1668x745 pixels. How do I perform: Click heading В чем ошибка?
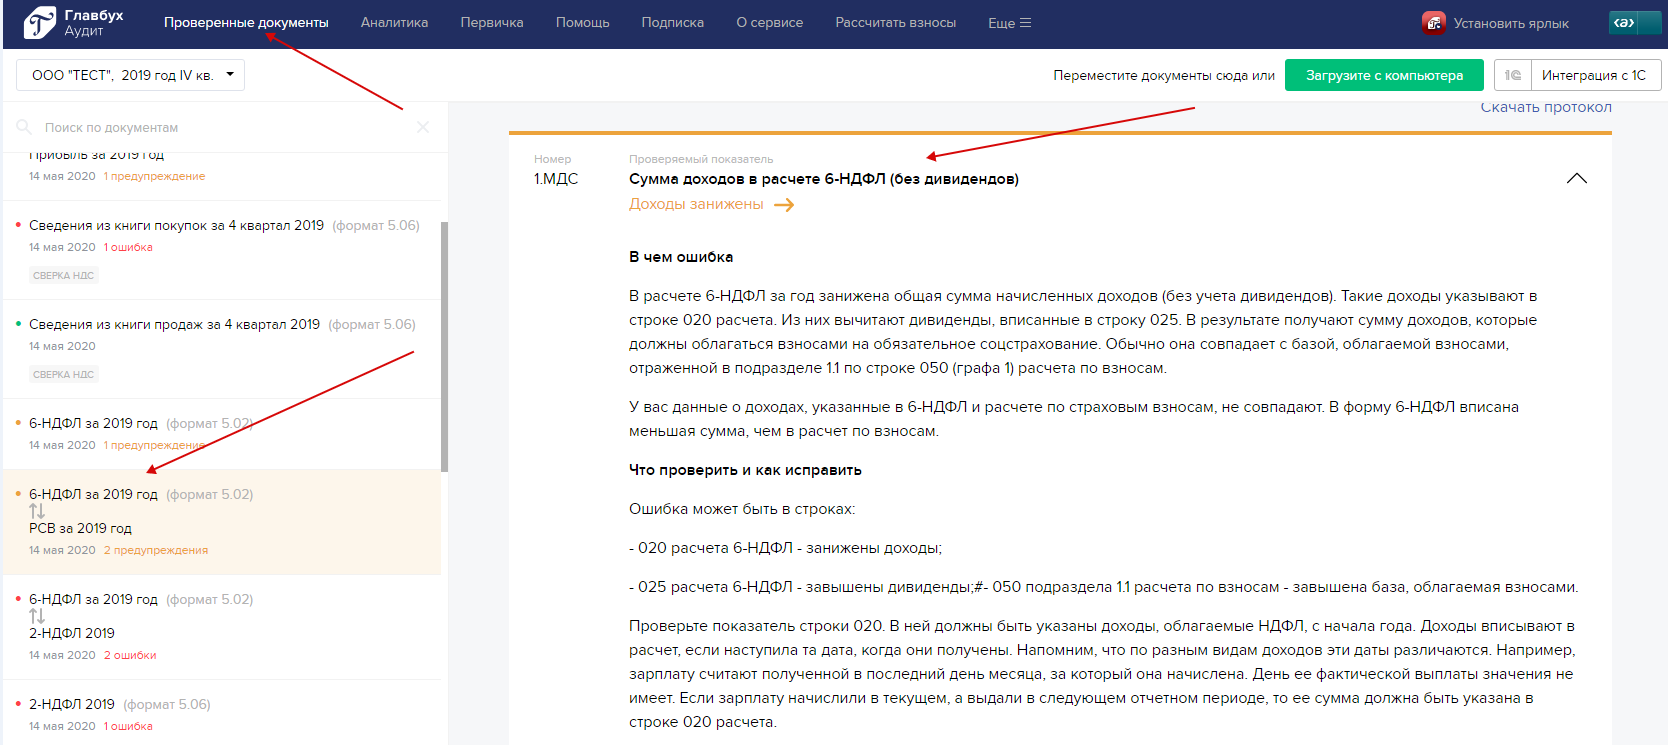[x=681, y=257]
